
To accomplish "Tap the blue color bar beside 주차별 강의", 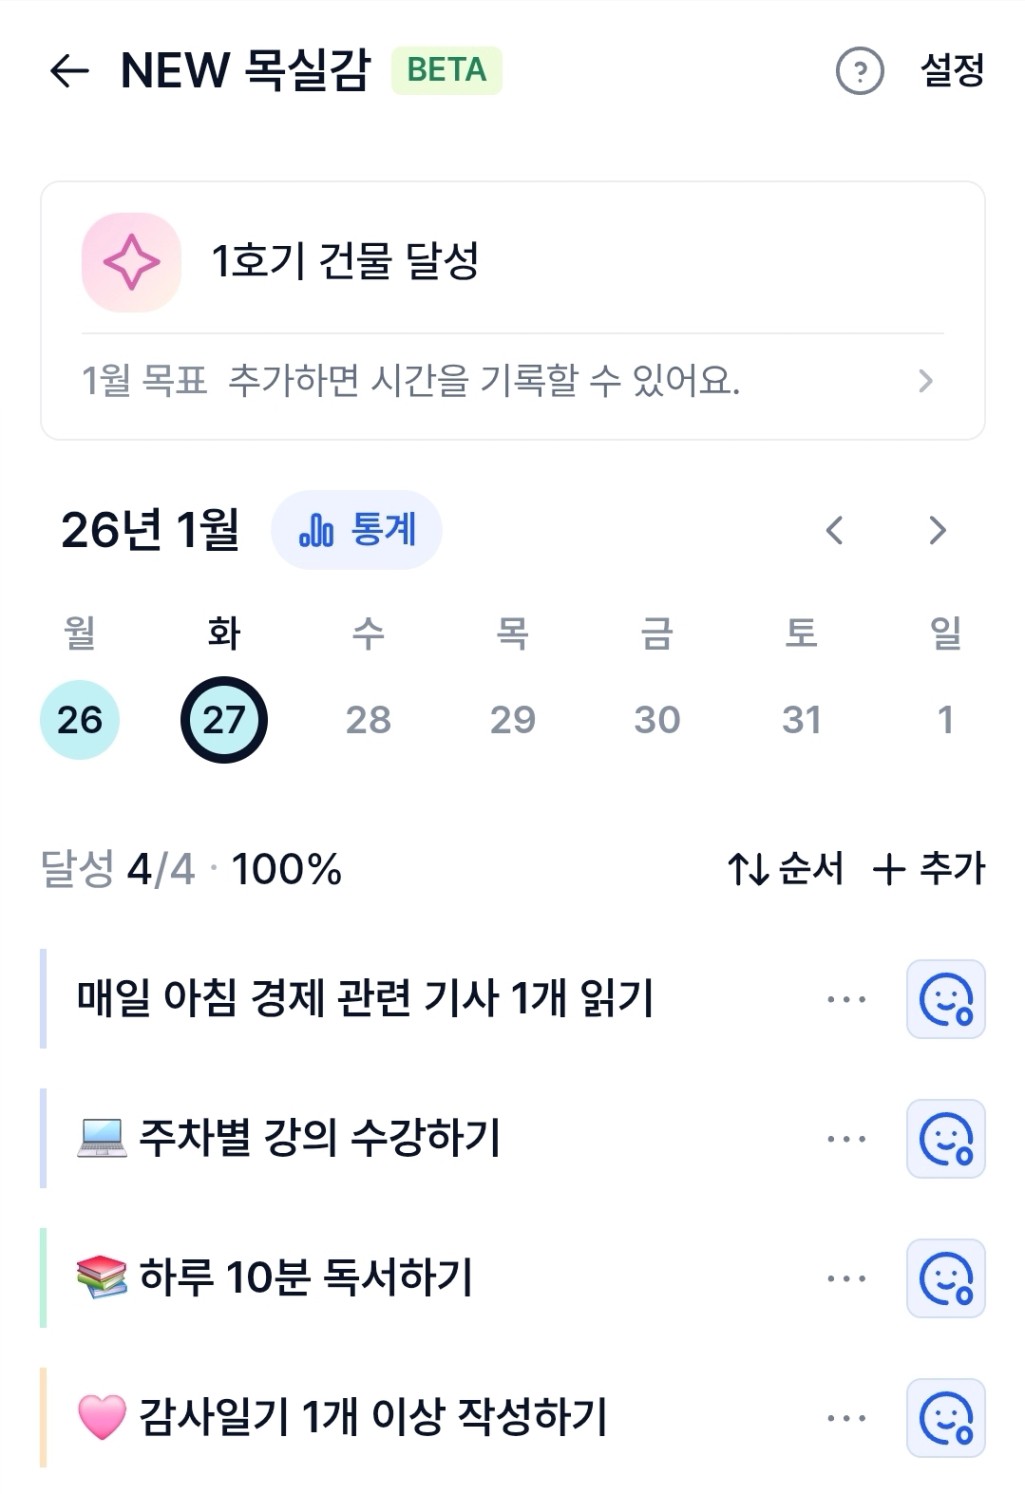I will (43, 1139).
